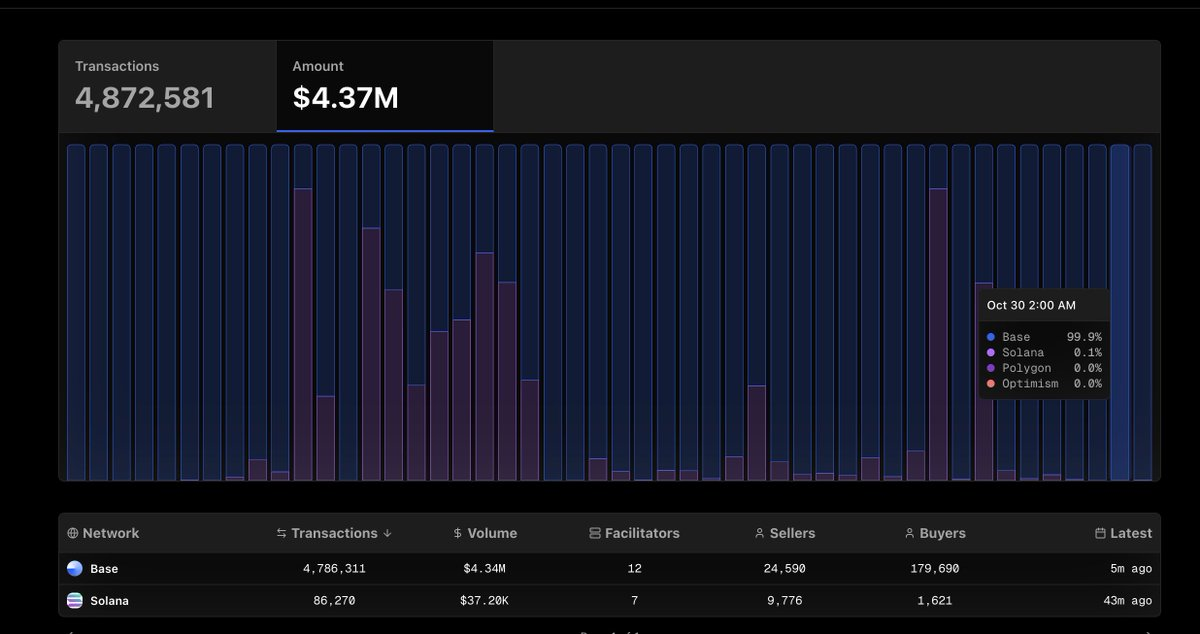Click the blue Base dot in tooltip legend
This screenshot has width=1200, height=634.
[990, 338]
